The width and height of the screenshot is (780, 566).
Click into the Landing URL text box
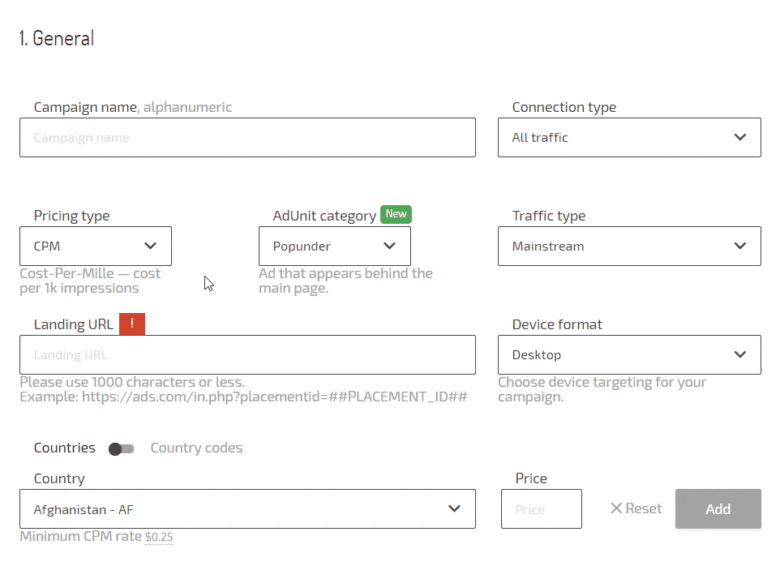(247, 355)
